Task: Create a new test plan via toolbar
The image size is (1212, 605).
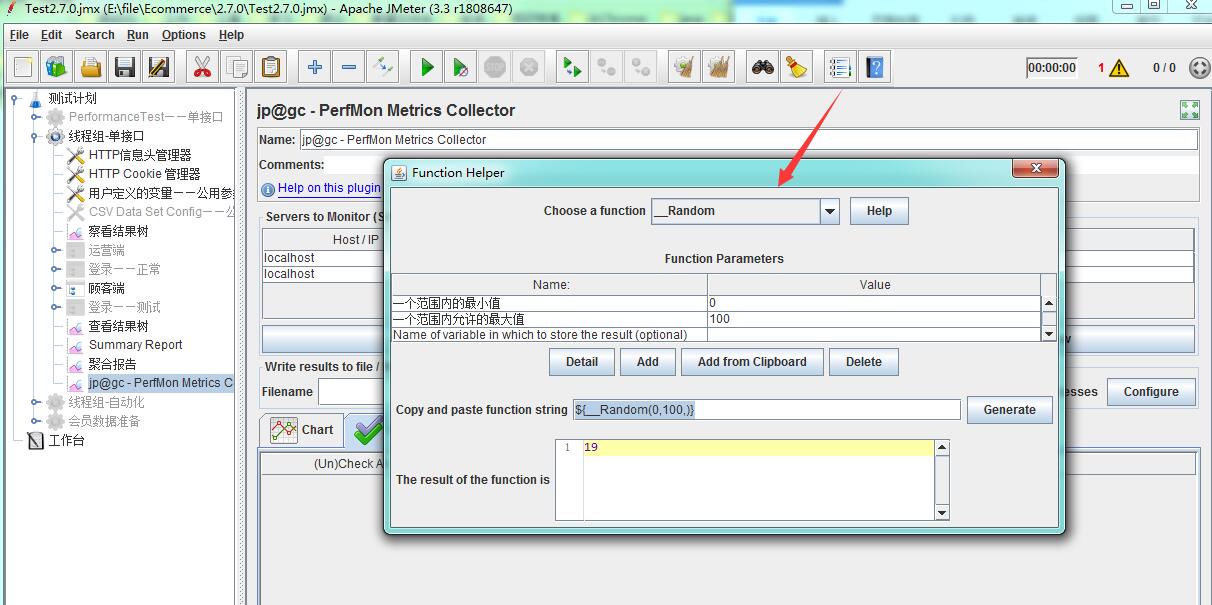Action: coord(23,67)
